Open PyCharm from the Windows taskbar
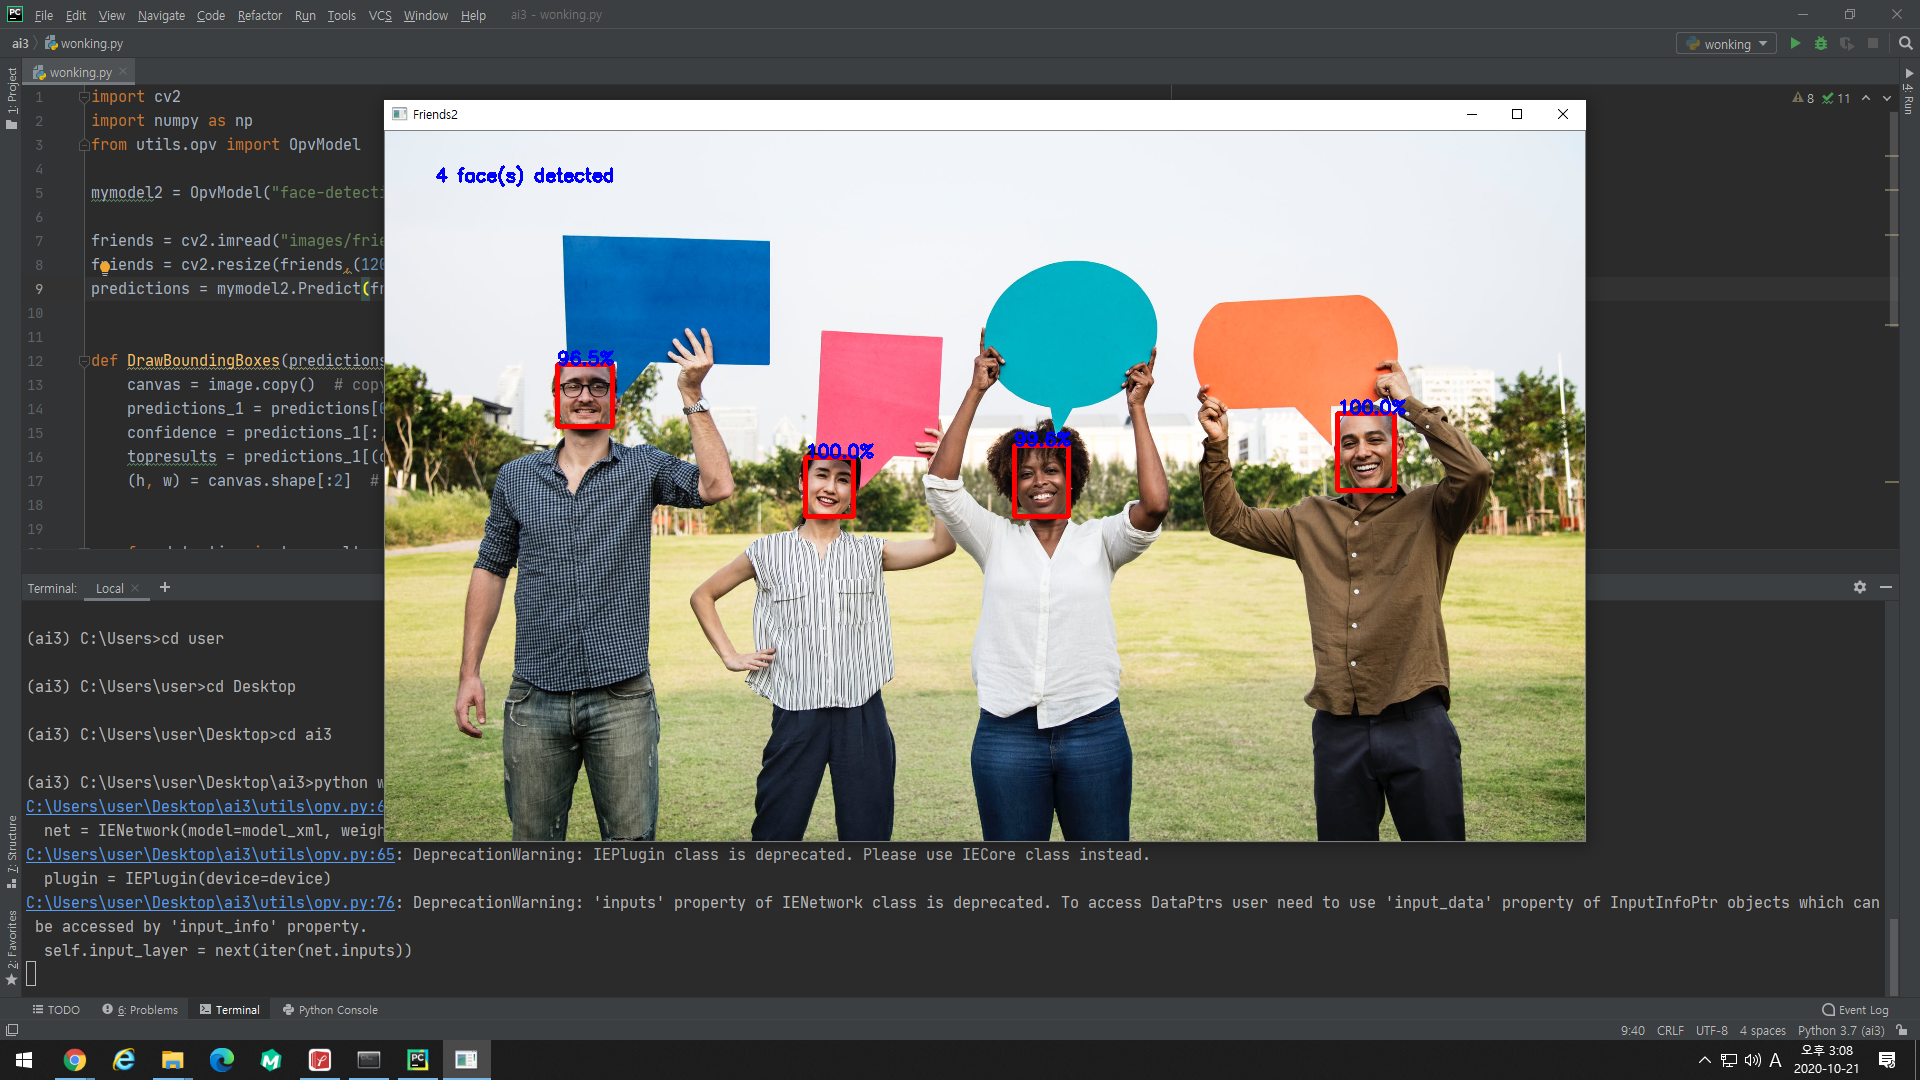 click(x=418, y=1060)
